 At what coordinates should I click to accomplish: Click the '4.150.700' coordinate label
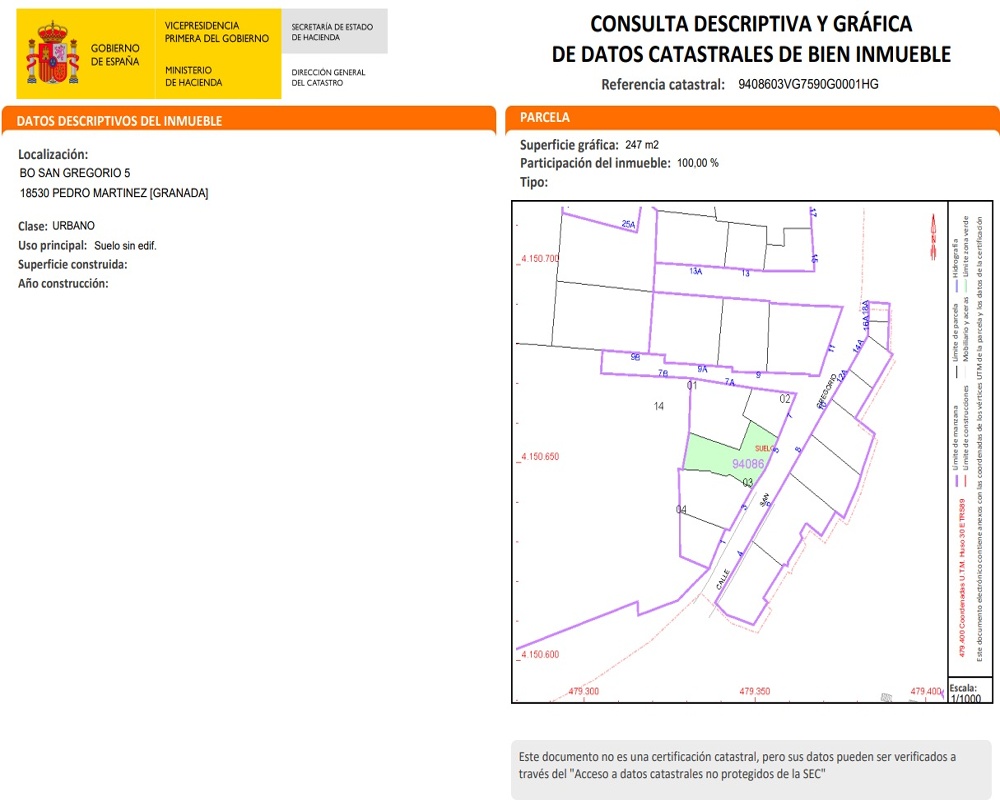point(540,258)
